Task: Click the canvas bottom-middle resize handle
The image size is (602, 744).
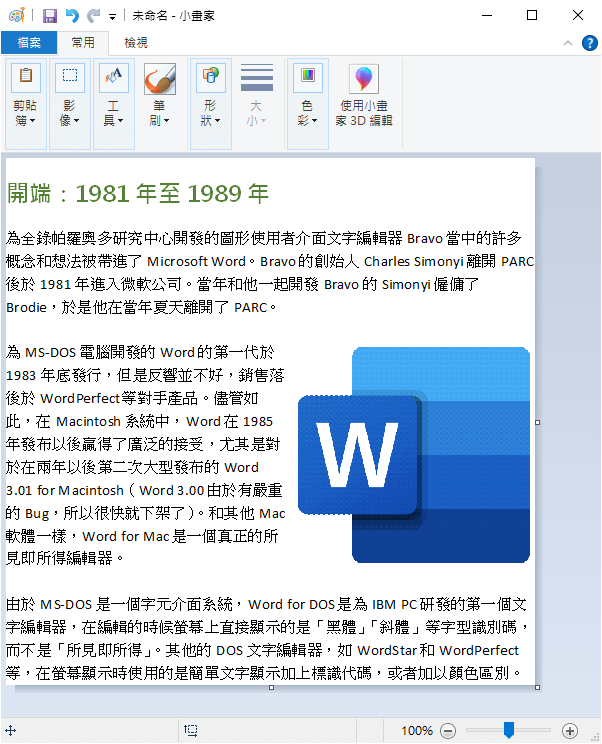Action: point(271,687)
